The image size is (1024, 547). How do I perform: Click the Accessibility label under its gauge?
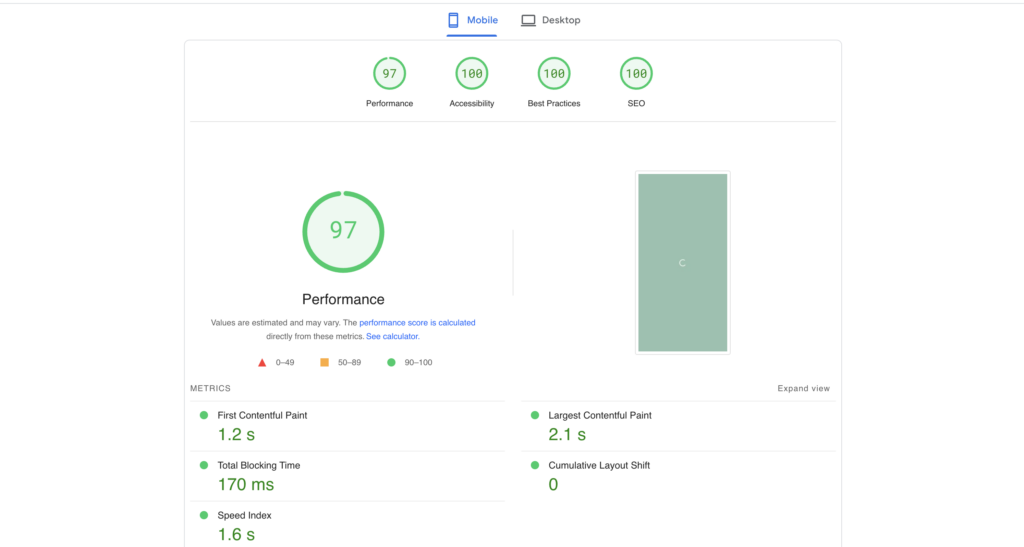pyautogui.click(x=472, y=103)
